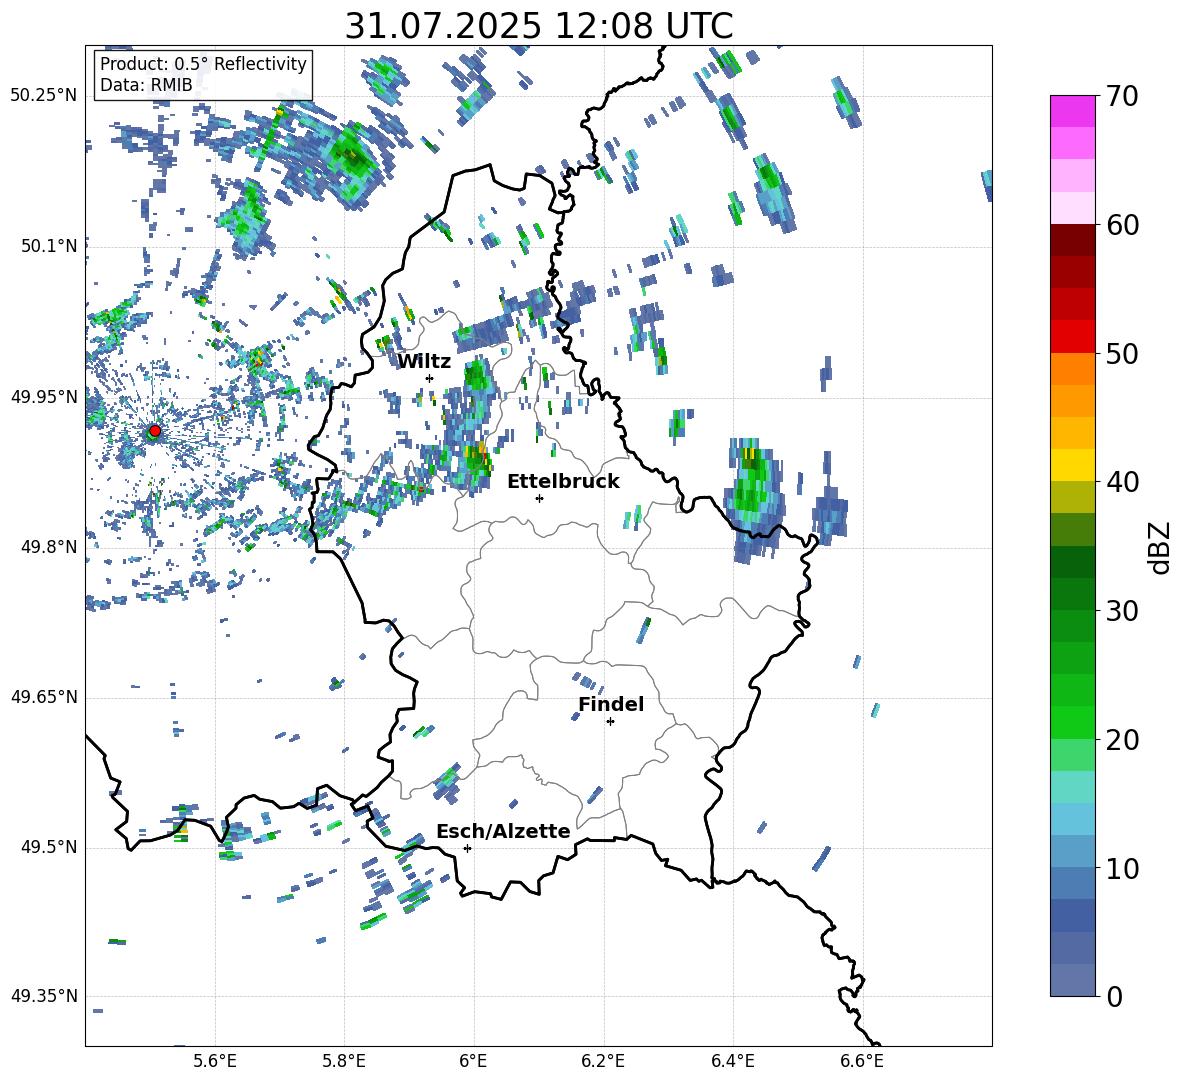This screenshot has height=1081, width=1184.
Task: Click the 30 value on colorbar
Action: click(x=1122, y=611)
